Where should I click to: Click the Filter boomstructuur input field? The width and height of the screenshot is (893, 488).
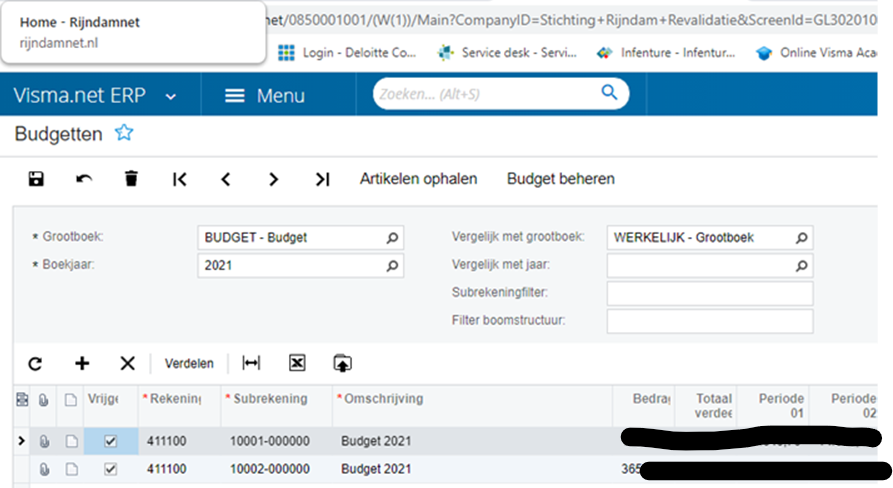coord(710,321)
